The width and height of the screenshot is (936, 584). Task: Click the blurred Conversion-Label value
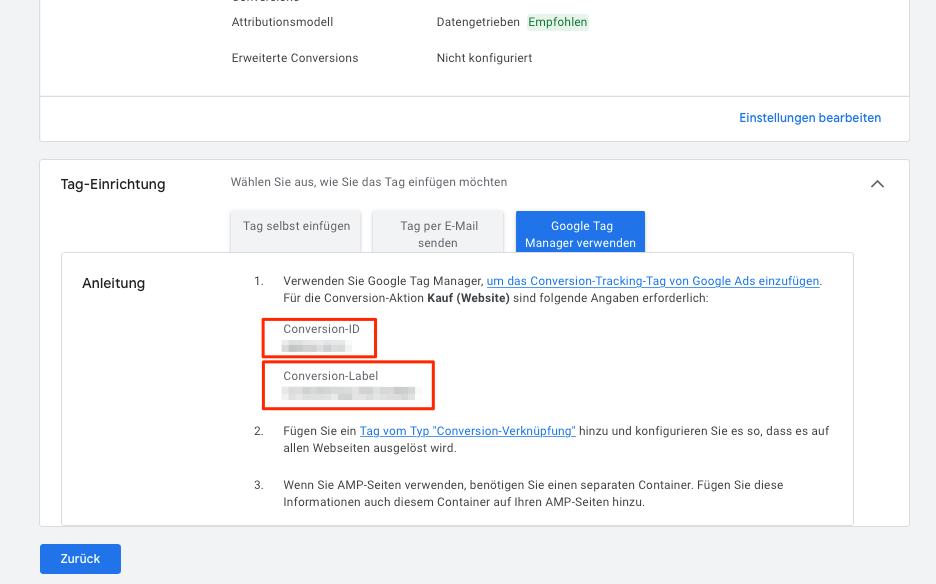351,392
